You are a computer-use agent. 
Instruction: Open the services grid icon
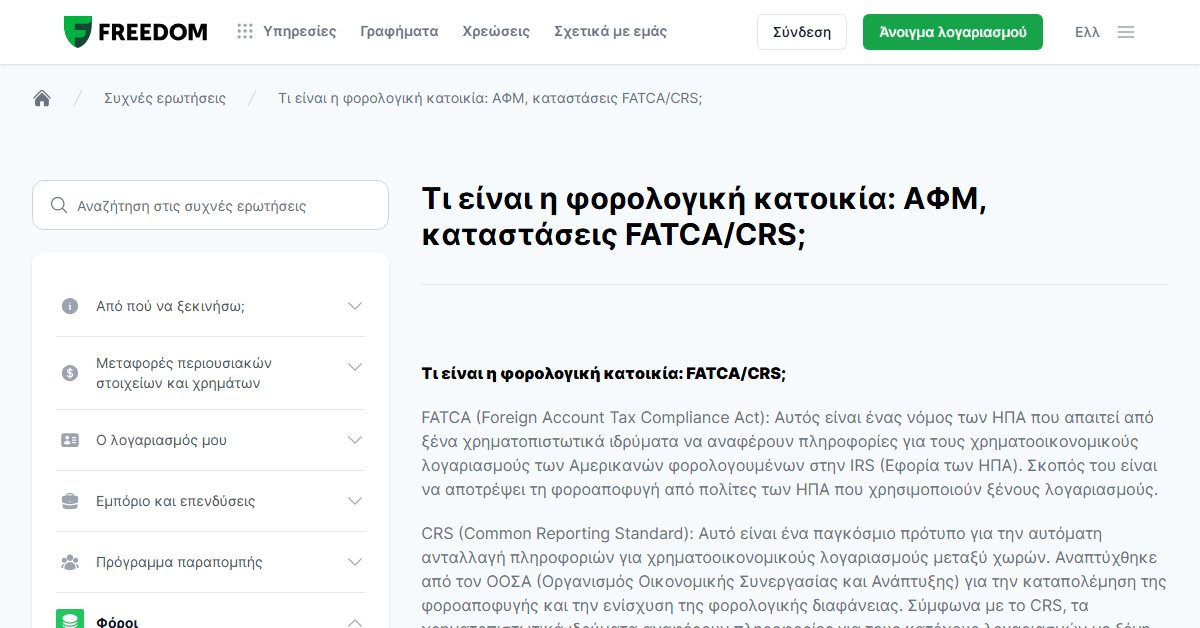(x=245, y=31)
